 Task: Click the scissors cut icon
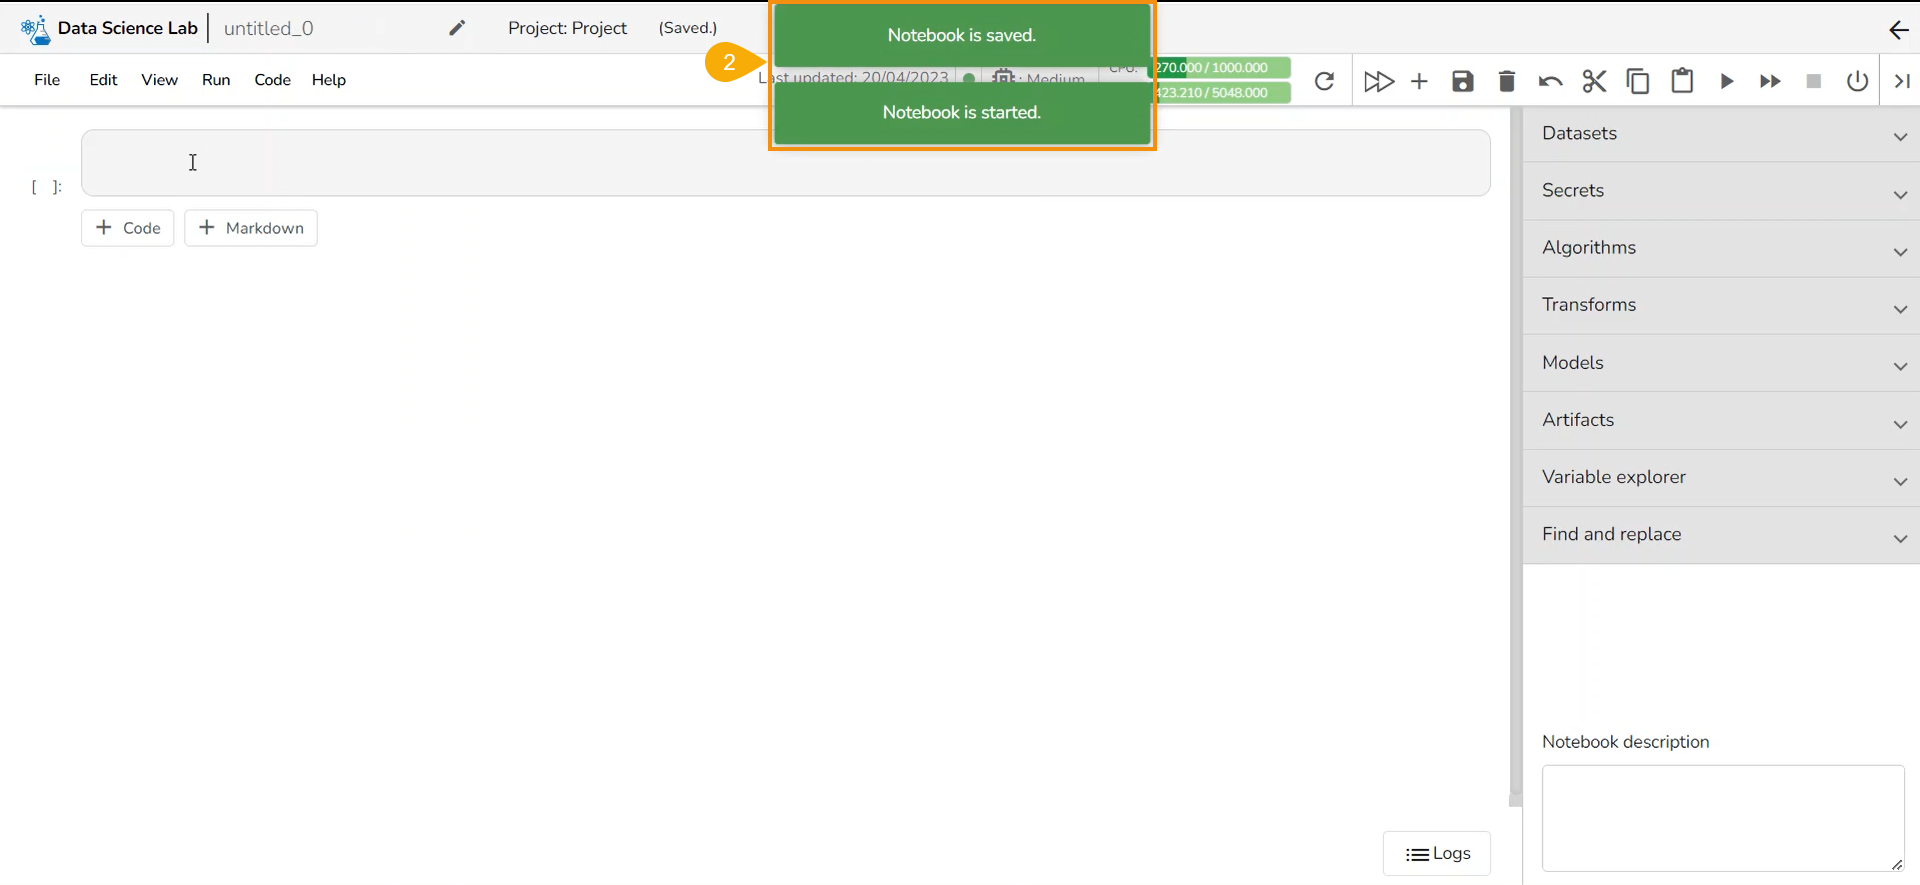[1594, 81]
